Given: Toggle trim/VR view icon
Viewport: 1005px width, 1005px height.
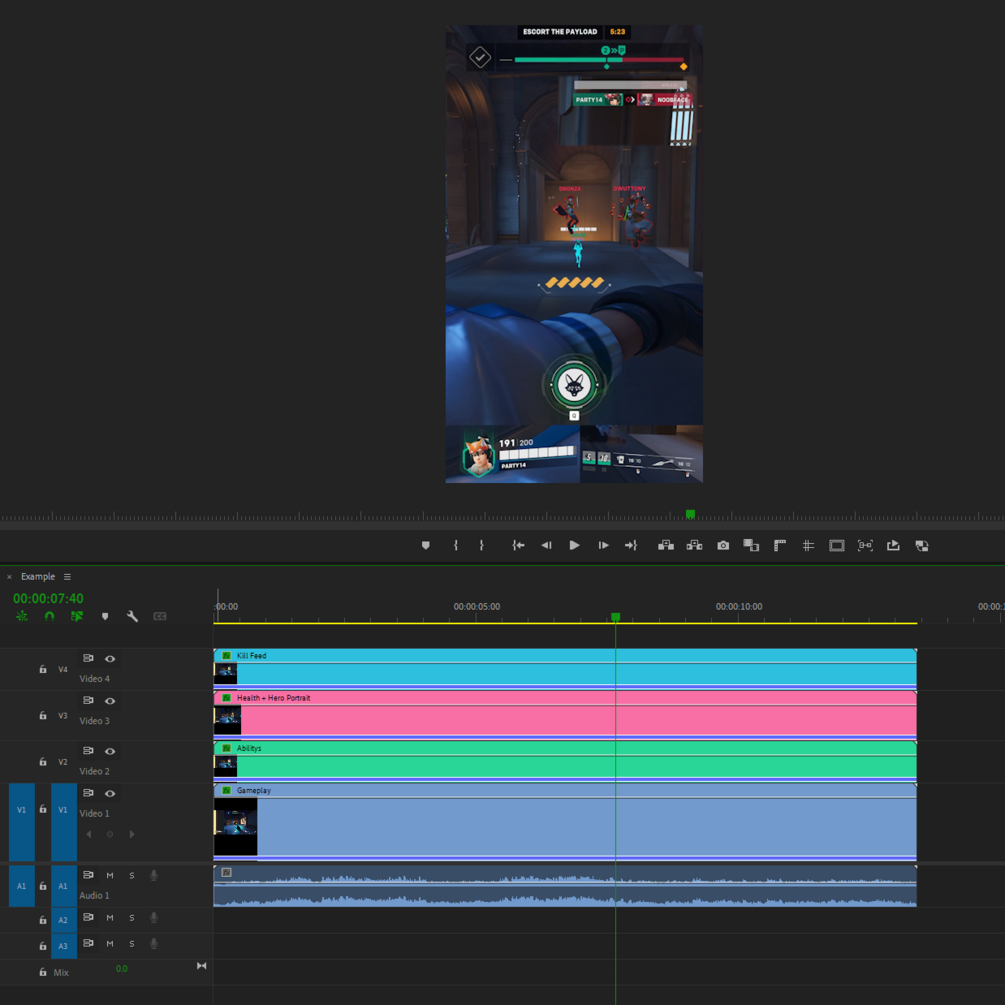Looking at the screenshot, I should pyautogui.click(x=865, y=545).
